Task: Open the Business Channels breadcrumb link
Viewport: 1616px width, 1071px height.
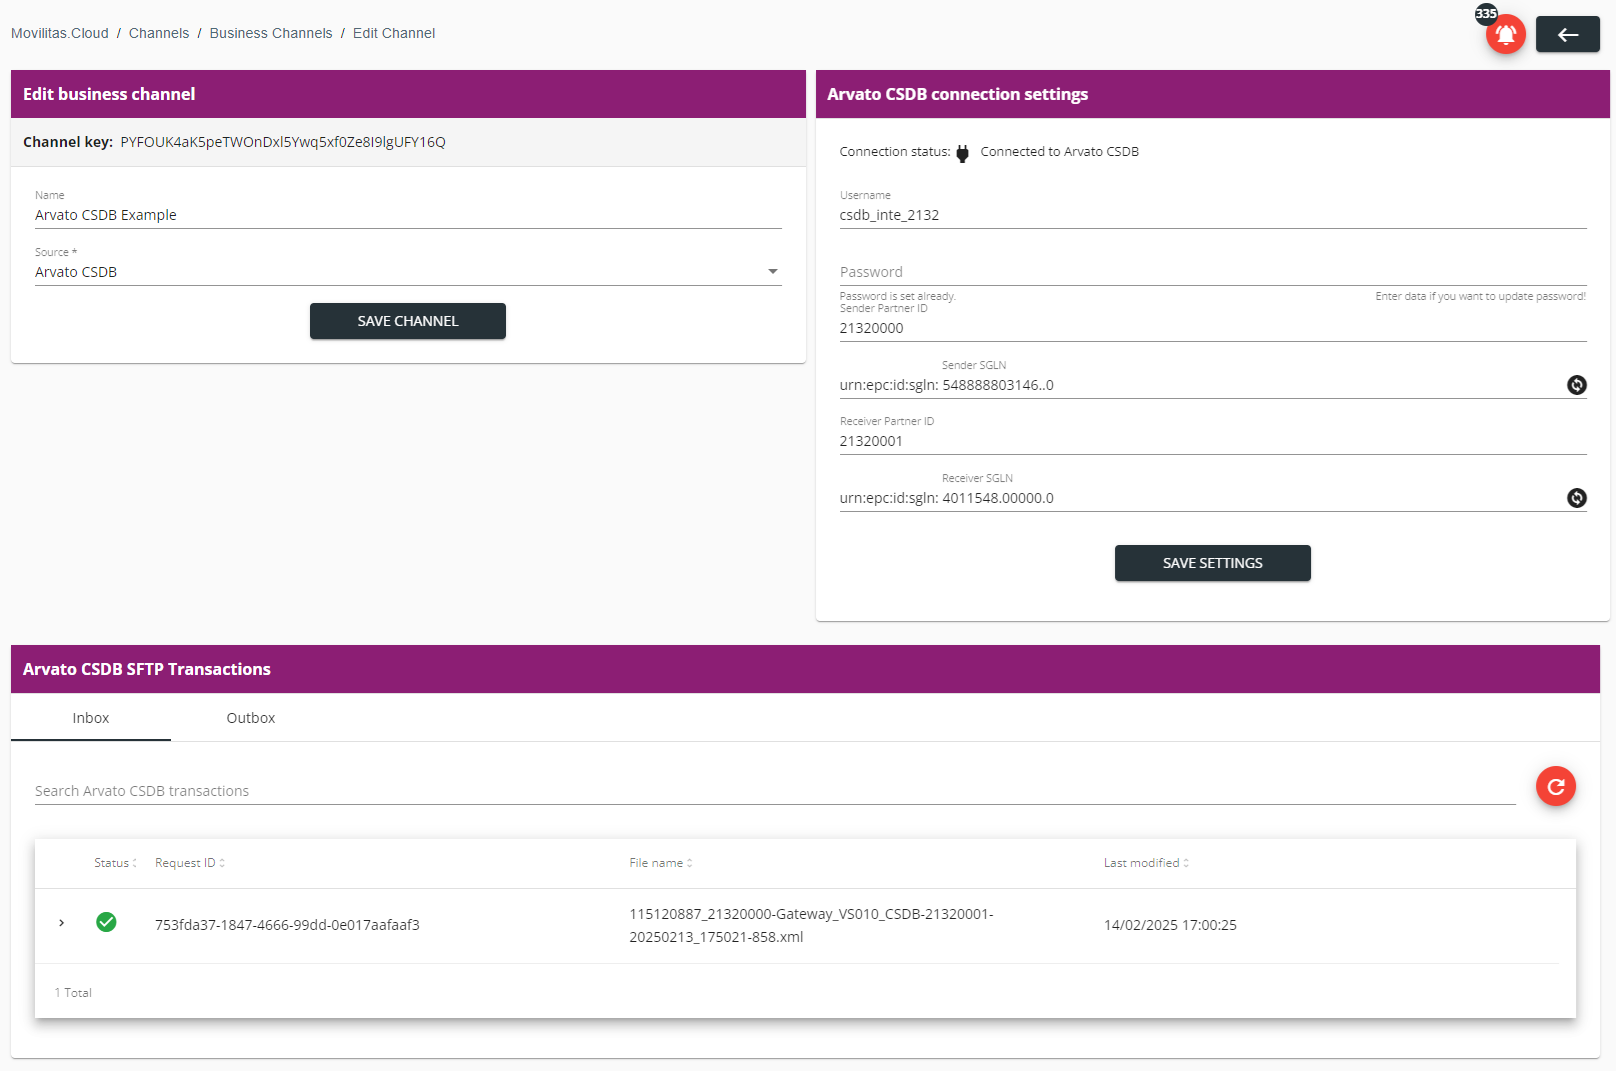Action: click(271, 33)
